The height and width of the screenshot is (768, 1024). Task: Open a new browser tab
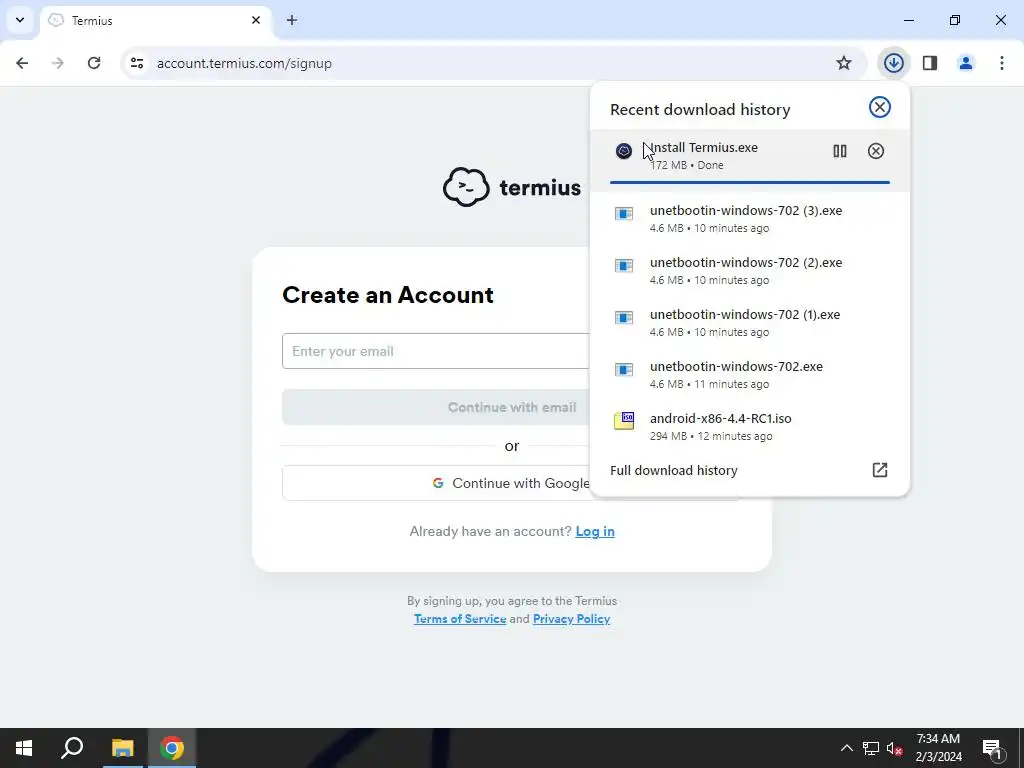292,20
